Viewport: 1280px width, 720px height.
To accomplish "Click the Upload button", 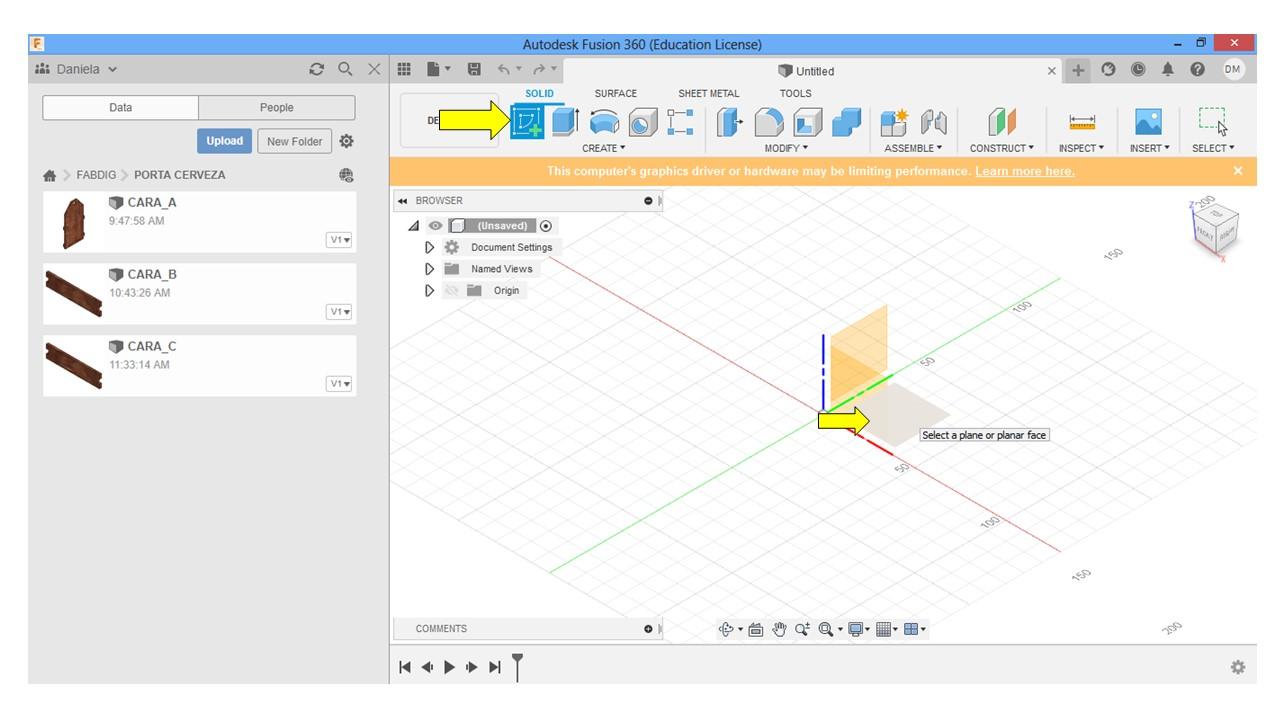I will pyautogui.click(x=225, y=141).
